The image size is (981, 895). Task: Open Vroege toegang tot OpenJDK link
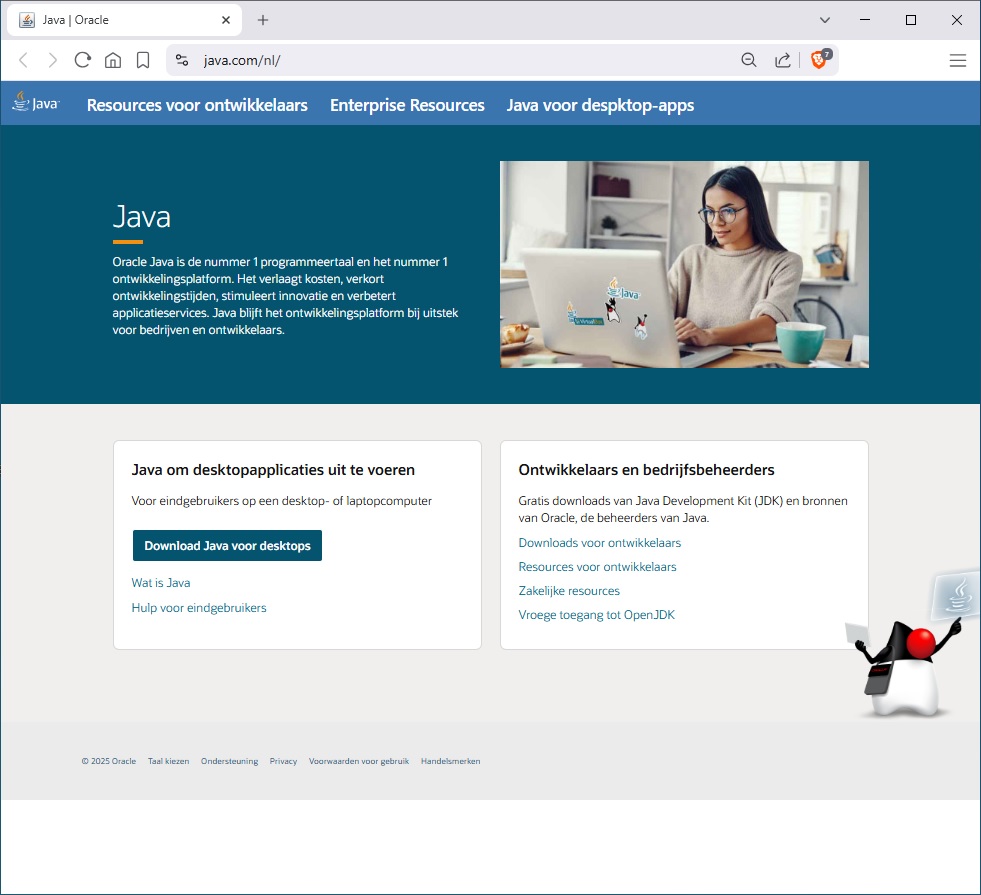point(596,615)
